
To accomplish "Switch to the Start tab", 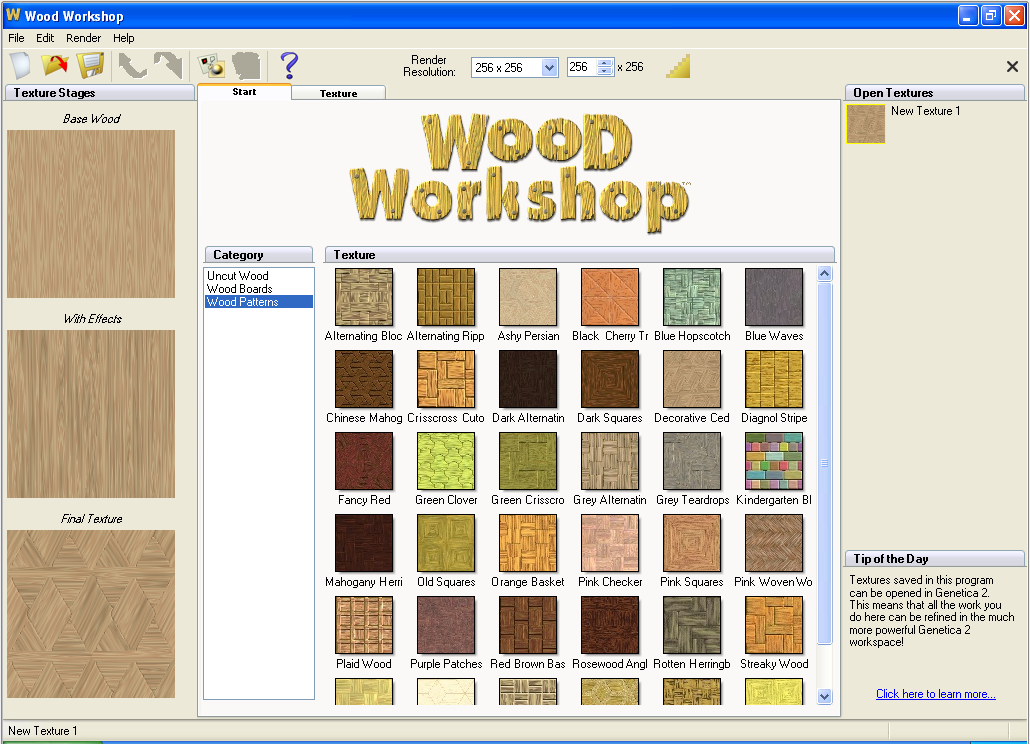I will coord(244,92).
